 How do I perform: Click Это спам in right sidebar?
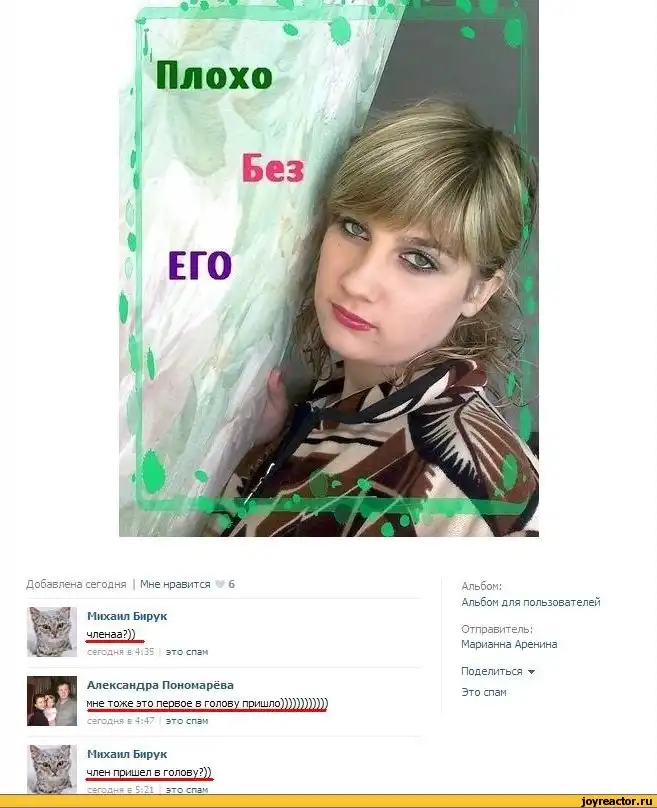coord(484,693)
